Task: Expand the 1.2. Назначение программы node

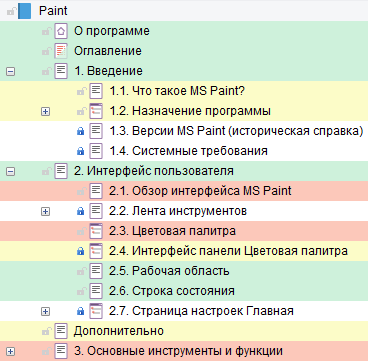Action: pyautogui.click(x=45, y=111)
